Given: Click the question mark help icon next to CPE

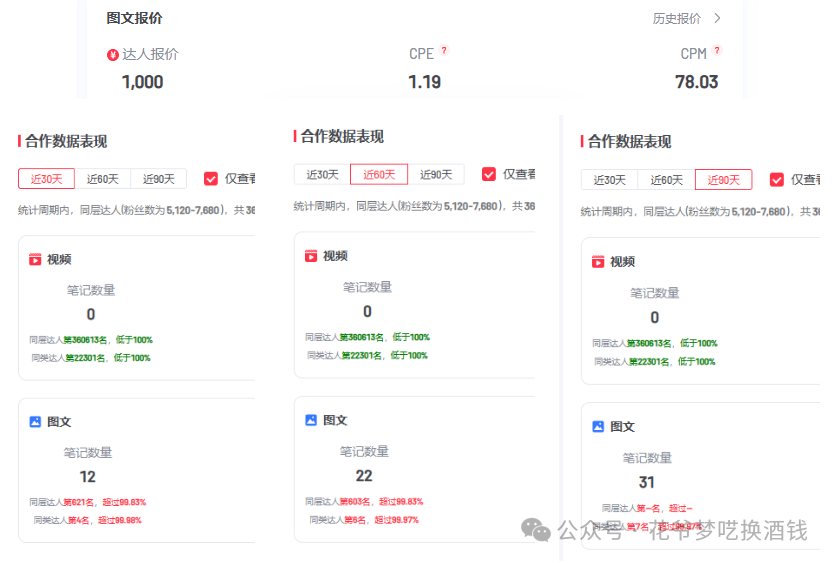Looking at the screenshot, I should (444, 50).
